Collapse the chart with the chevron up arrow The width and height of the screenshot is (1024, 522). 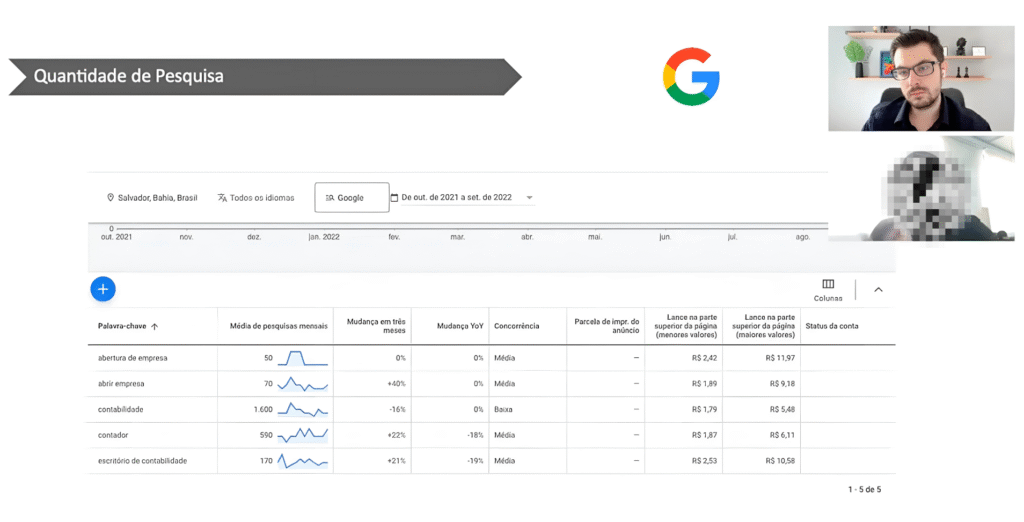click(878, 290)
